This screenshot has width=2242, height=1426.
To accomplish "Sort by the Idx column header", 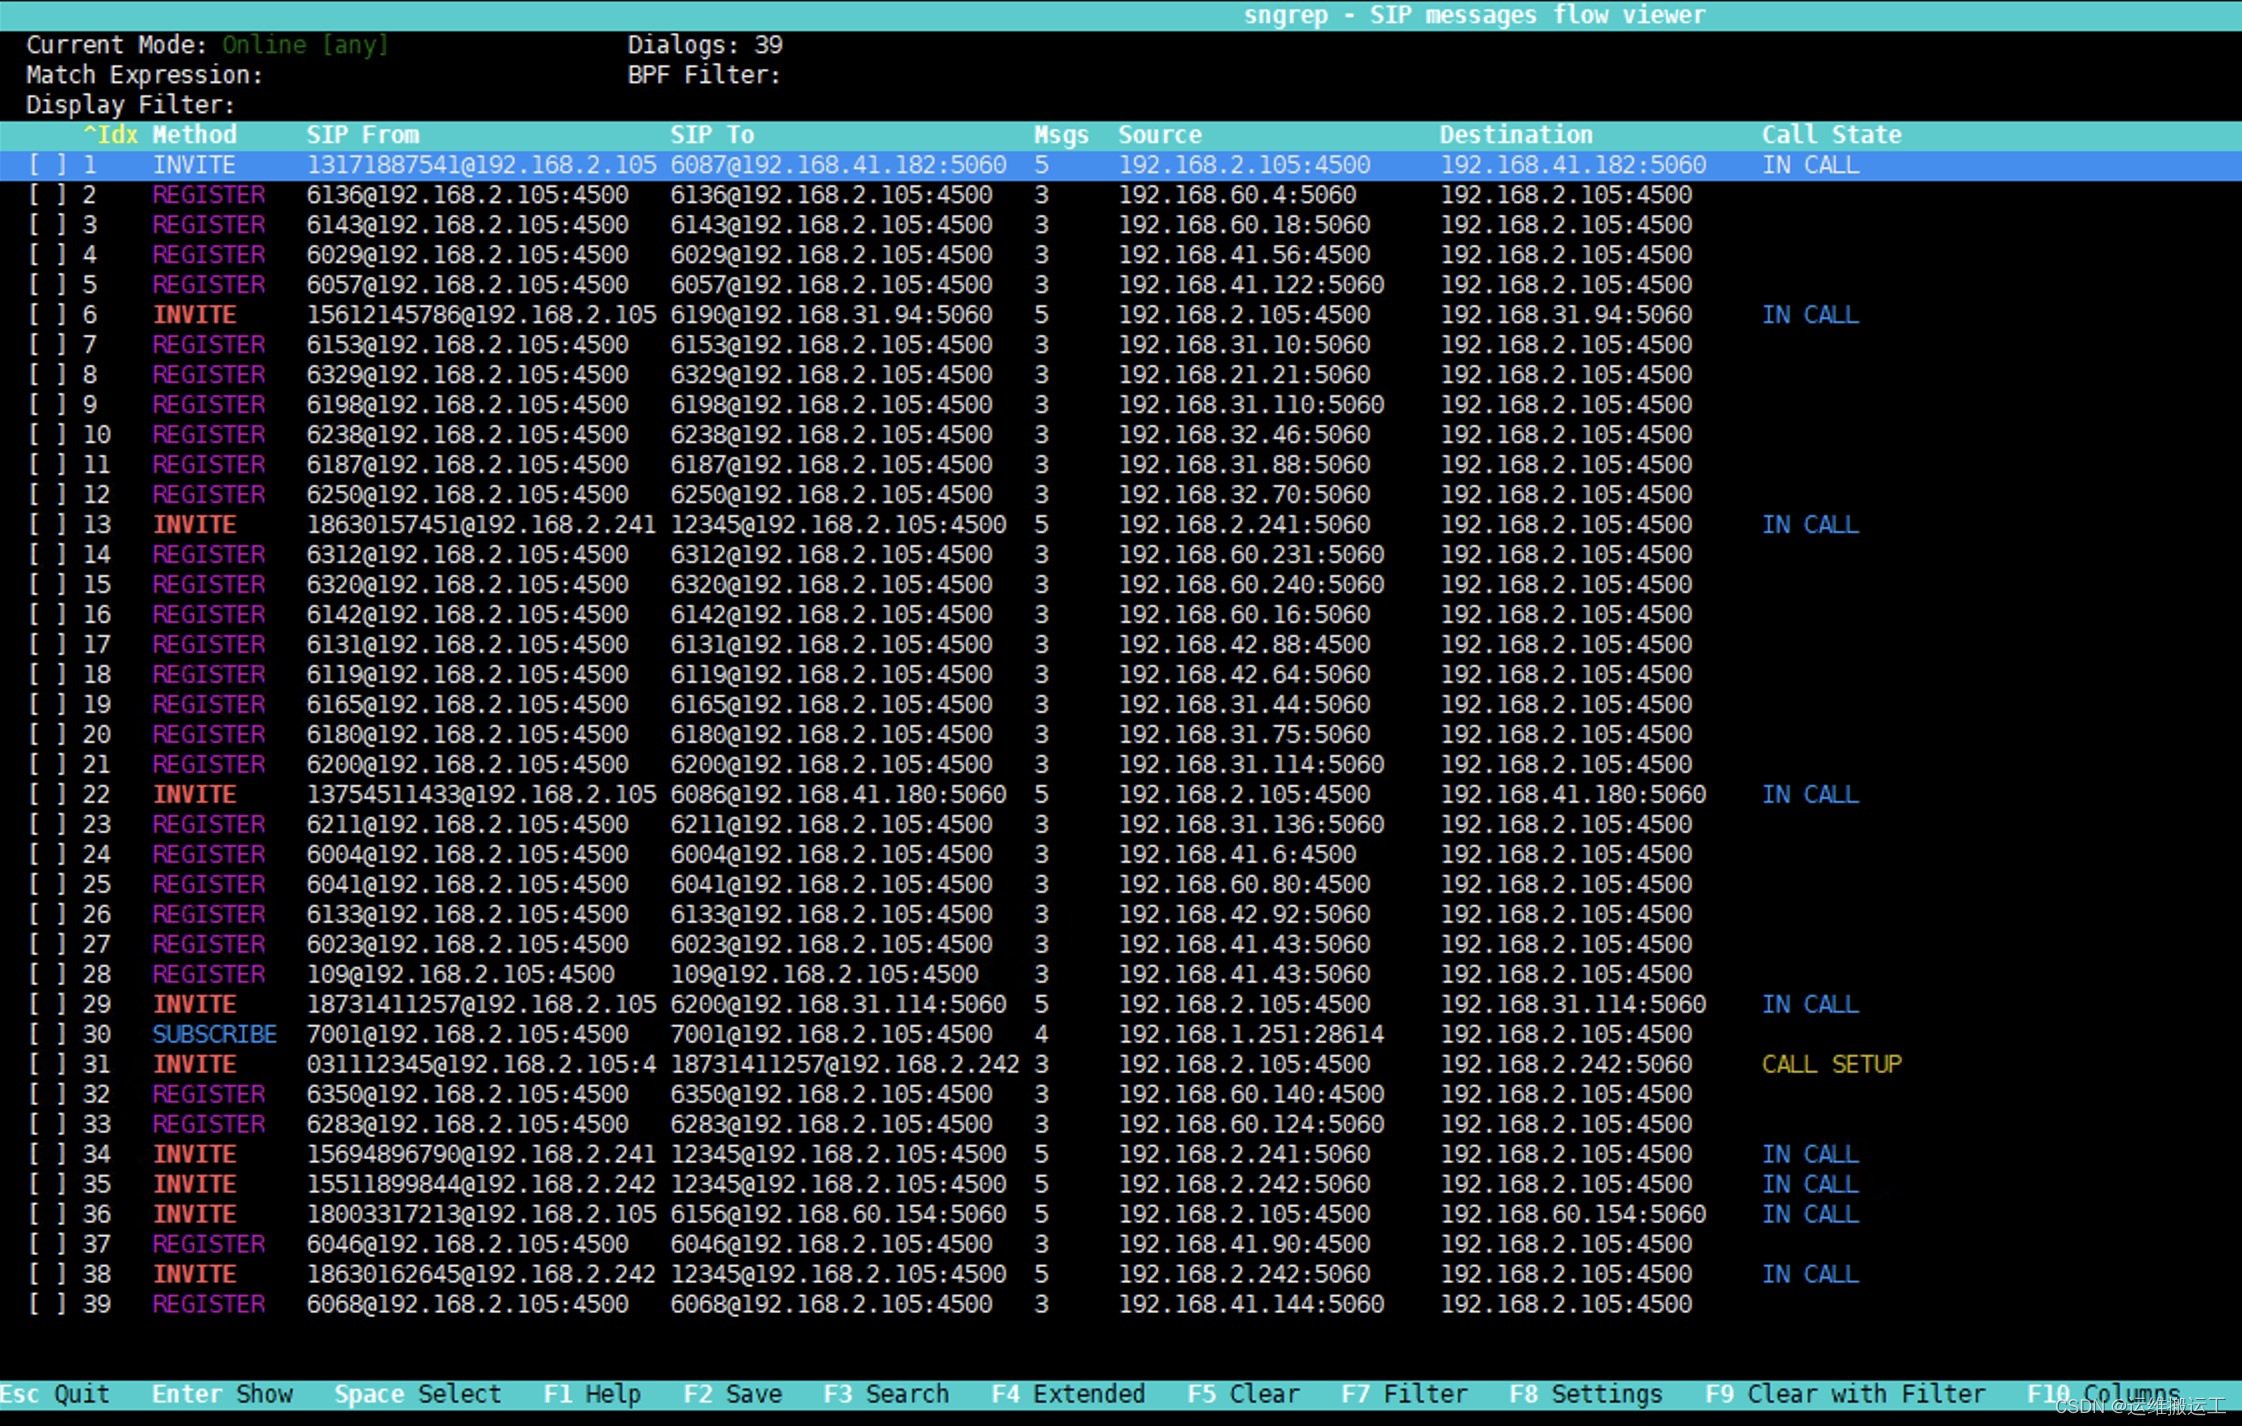I will click(111, 135).
